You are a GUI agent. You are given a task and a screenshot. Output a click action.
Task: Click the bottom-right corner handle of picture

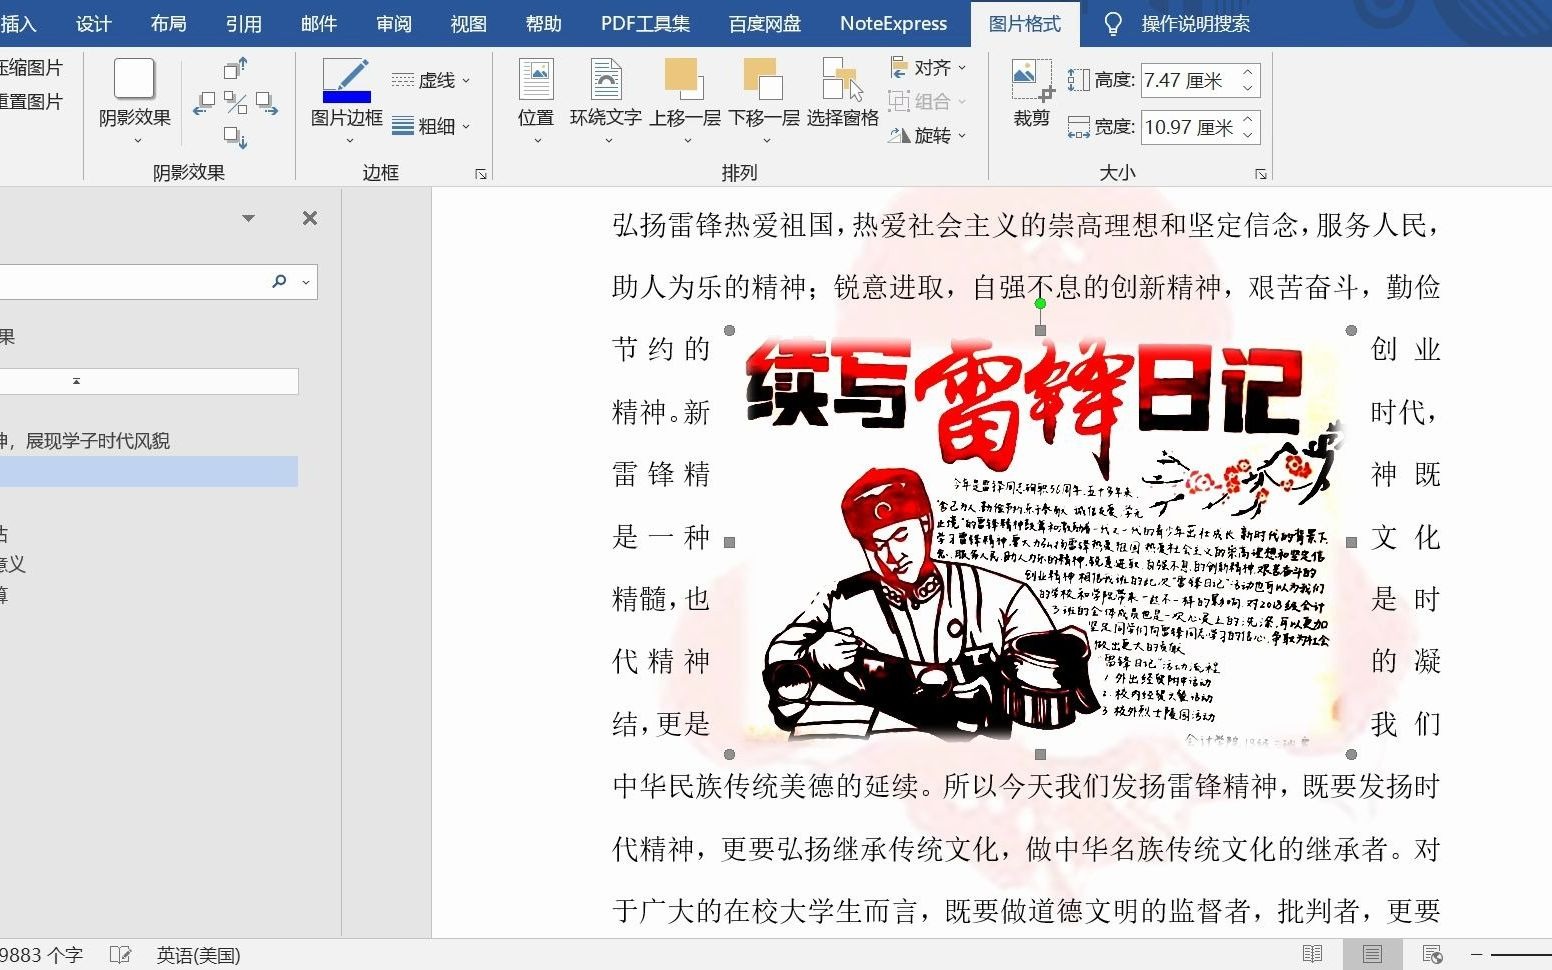pos(1351,754)
